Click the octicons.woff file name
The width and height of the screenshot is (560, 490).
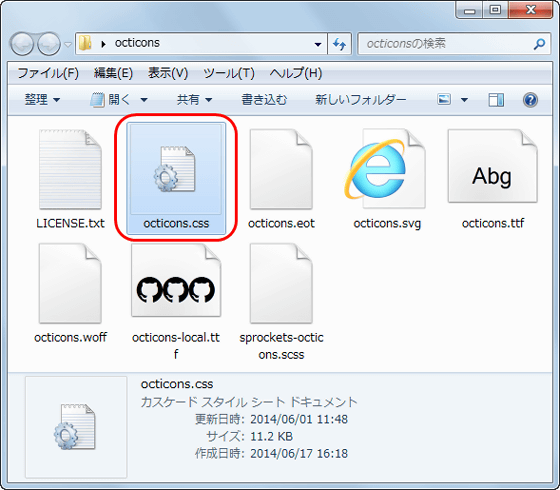(70, 338)
